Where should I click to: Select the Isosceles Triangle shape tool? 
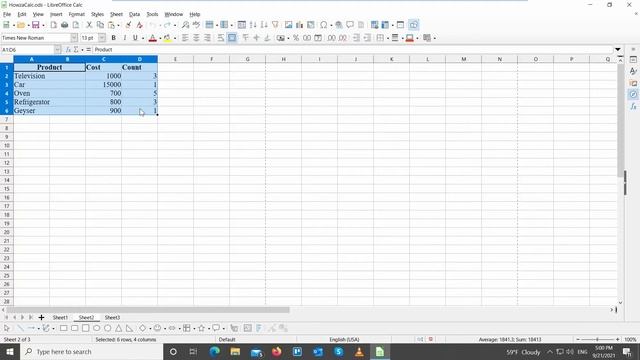(x=118, y=328)
